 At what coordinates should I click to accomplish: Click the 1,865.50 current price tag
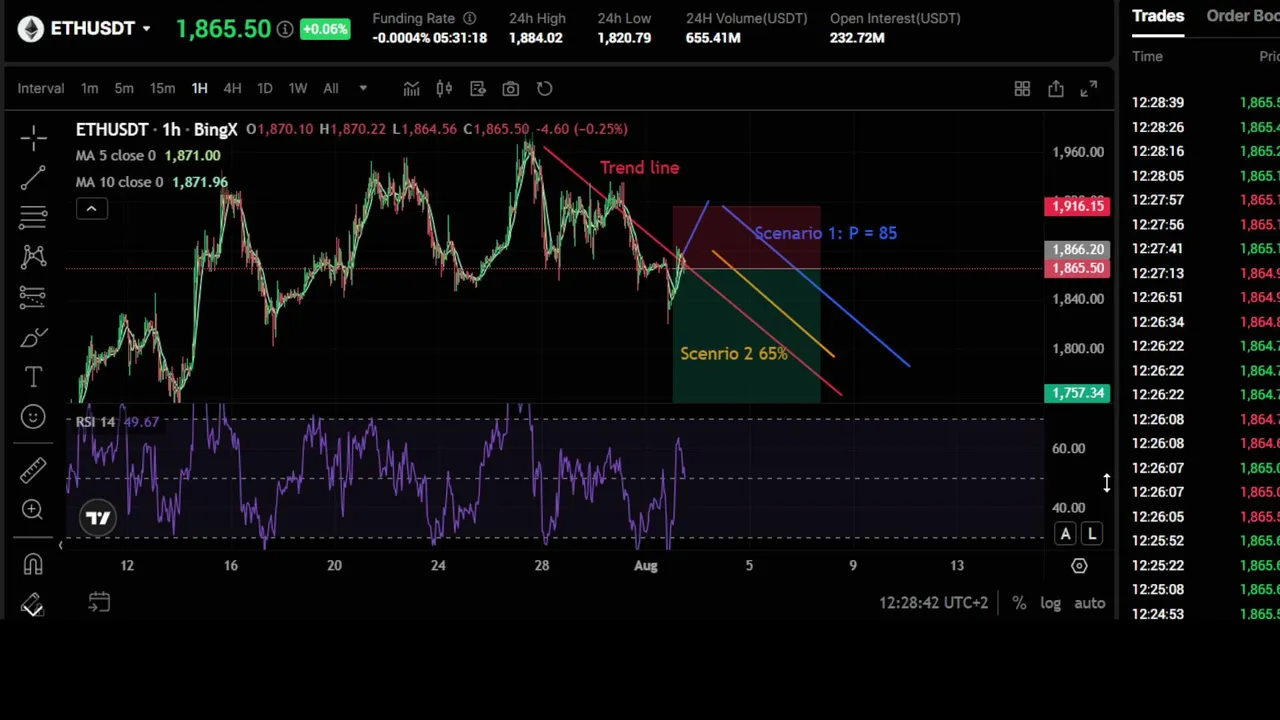point(1077,268)
